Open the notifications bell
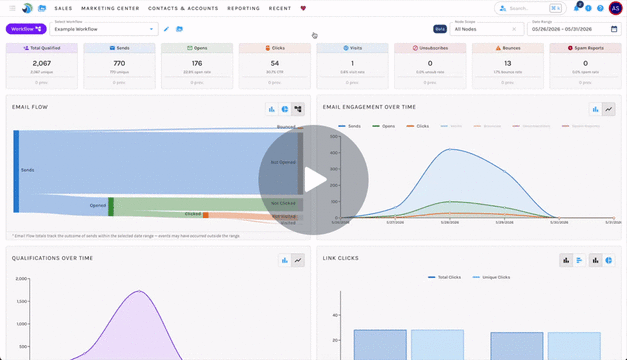627x360 pixels. pyautogui.click(x=576, y=8)
